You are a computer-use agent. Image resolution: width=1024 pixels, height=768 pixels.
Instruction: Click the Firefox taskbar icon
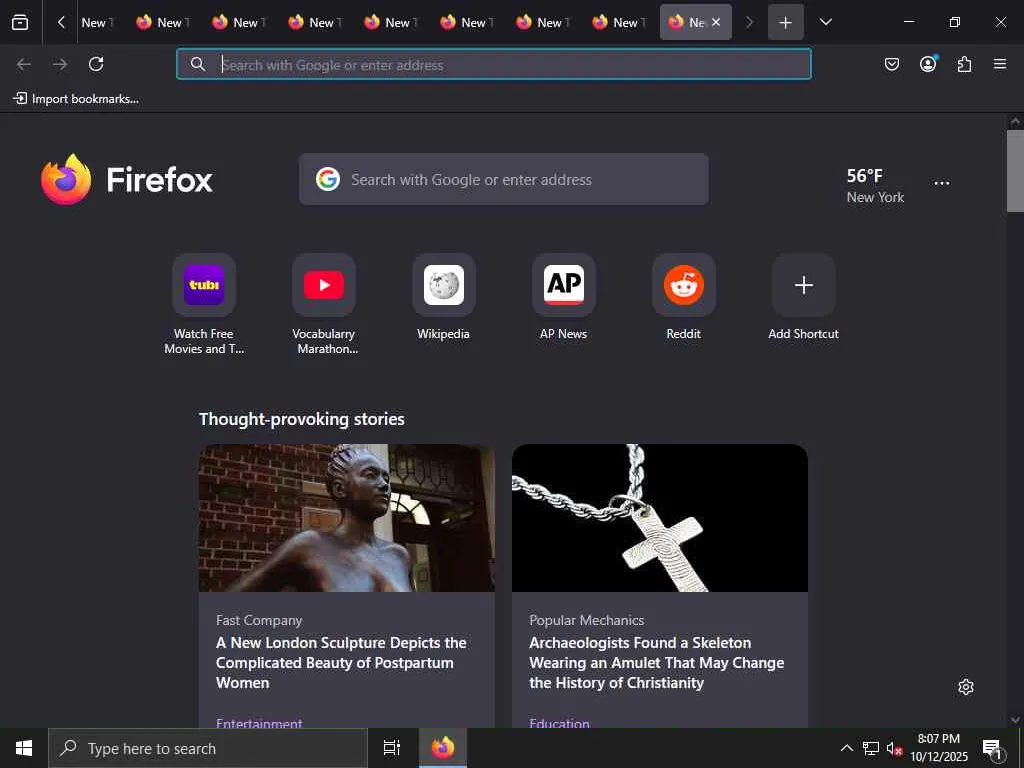click(x=443, y=748)
